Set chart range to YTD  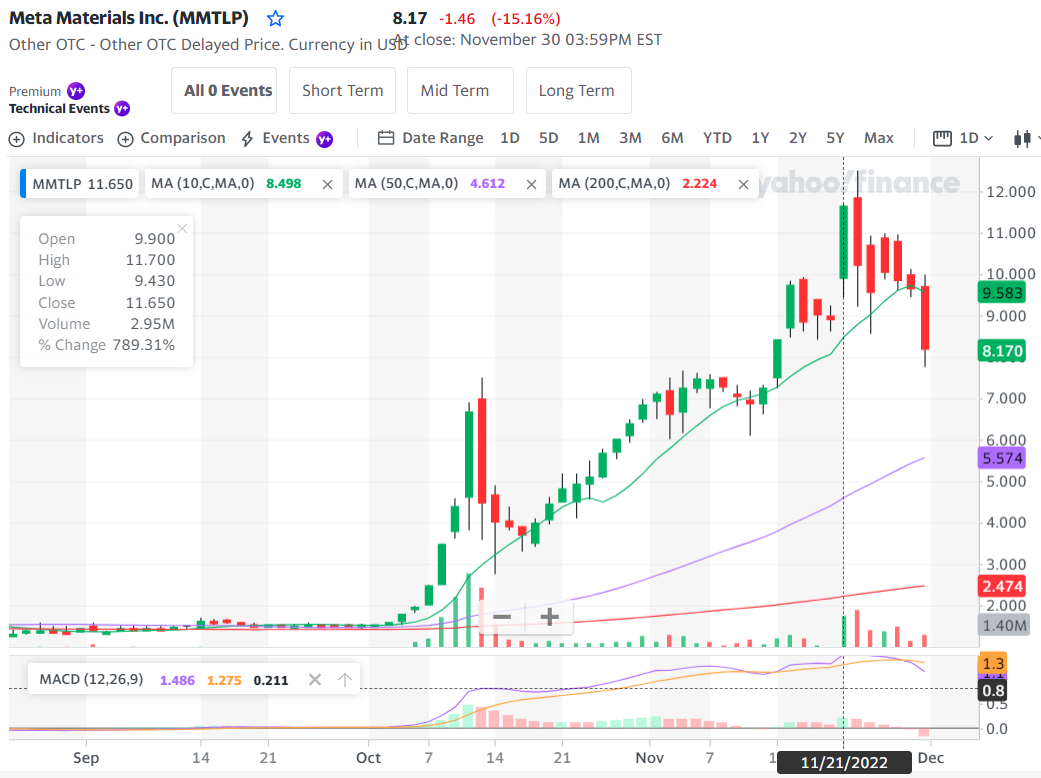[717, 138]
